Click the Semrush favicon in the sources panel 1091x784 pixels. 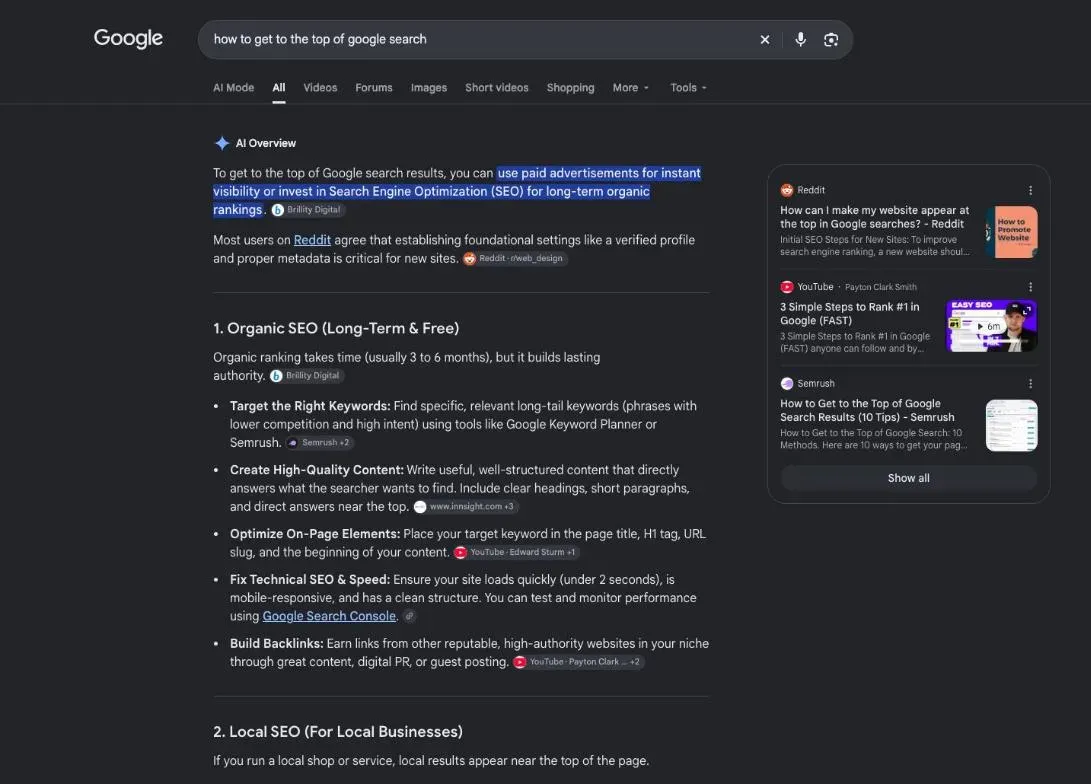(787, 383)
